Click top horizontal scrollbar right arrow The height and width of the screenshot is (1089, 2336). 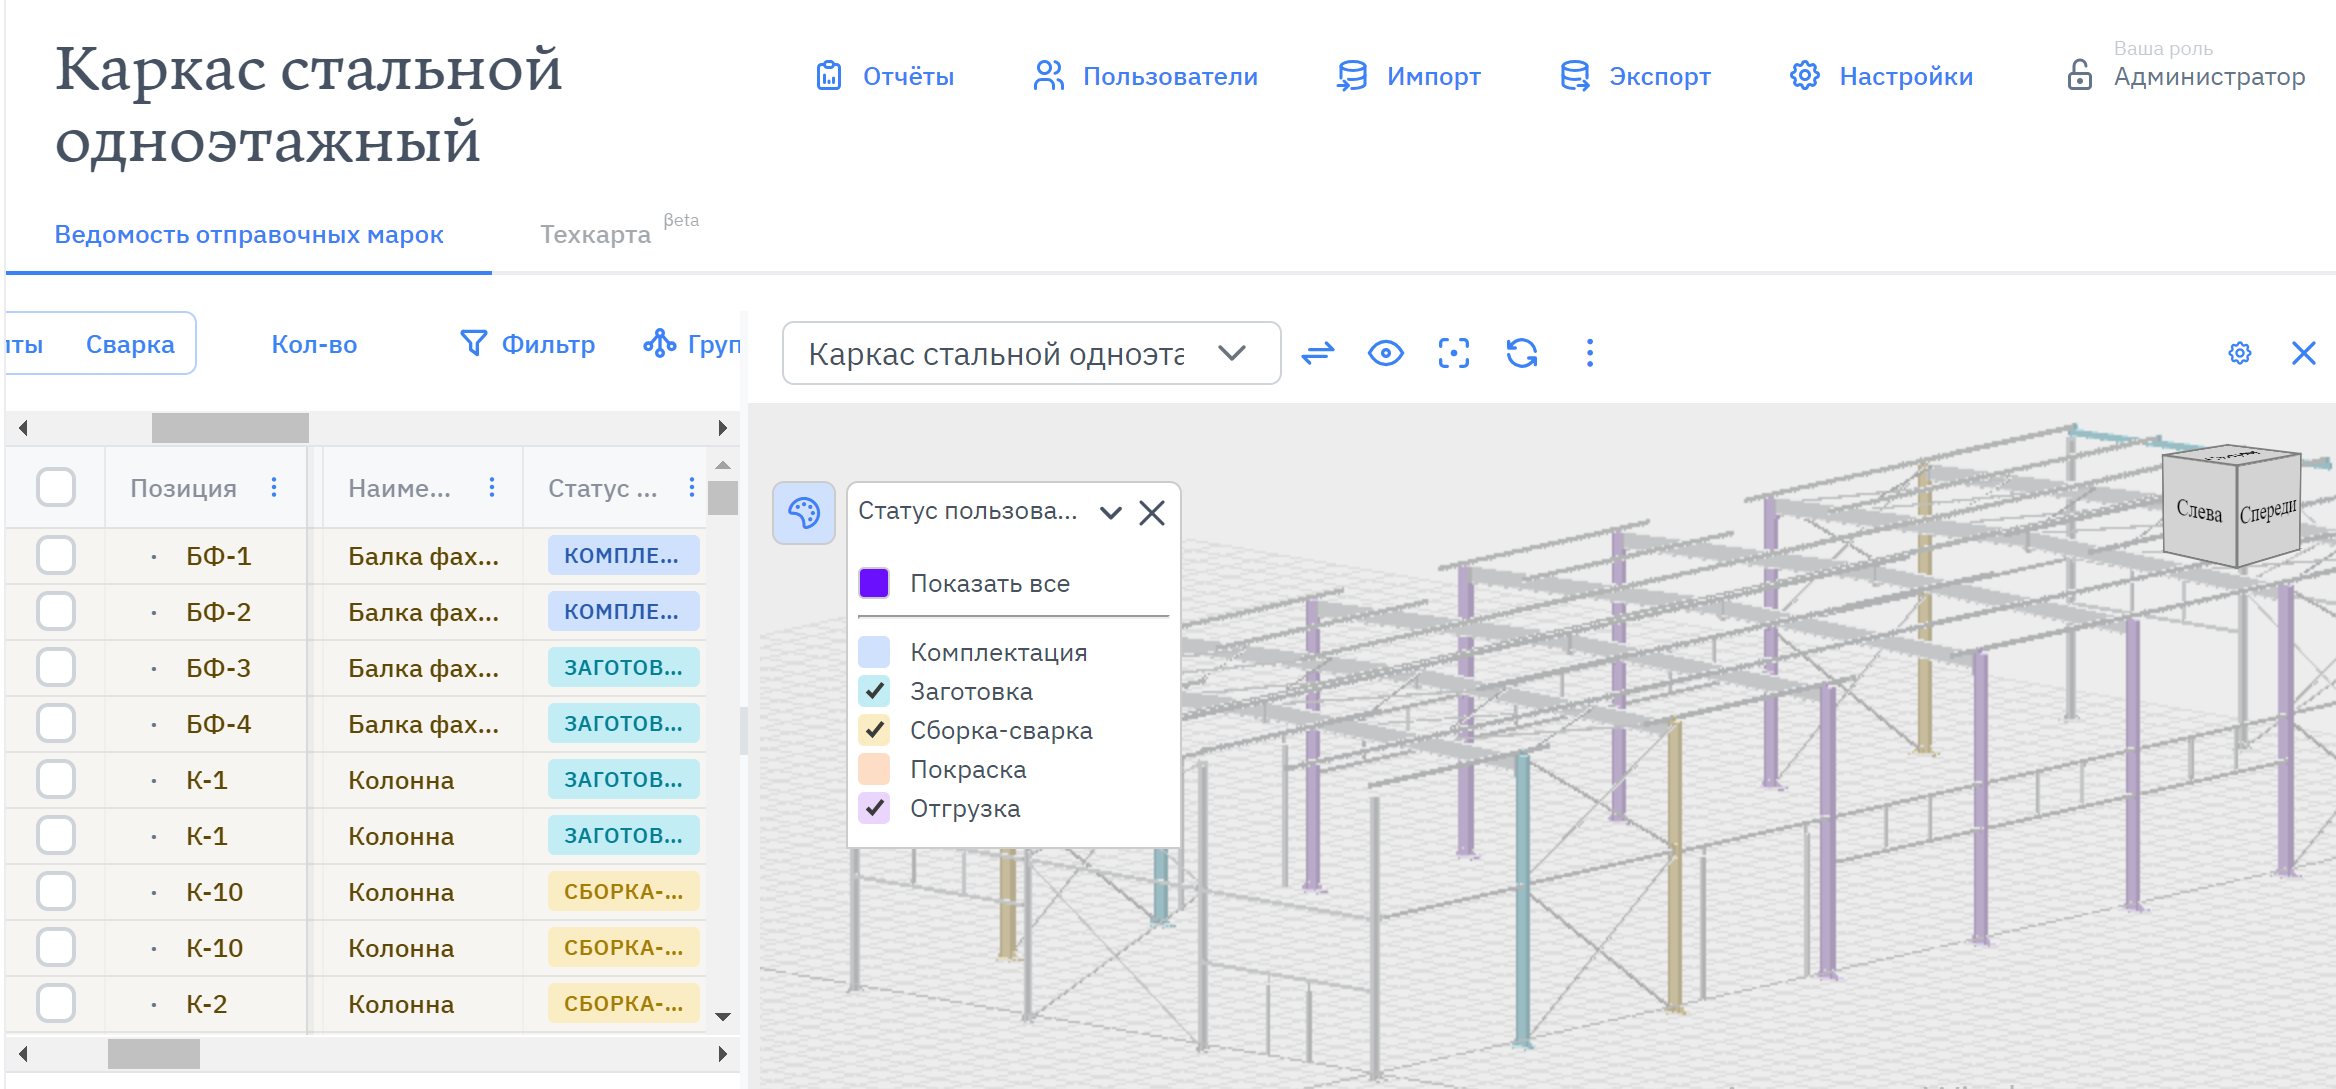[x=722, y=428]
